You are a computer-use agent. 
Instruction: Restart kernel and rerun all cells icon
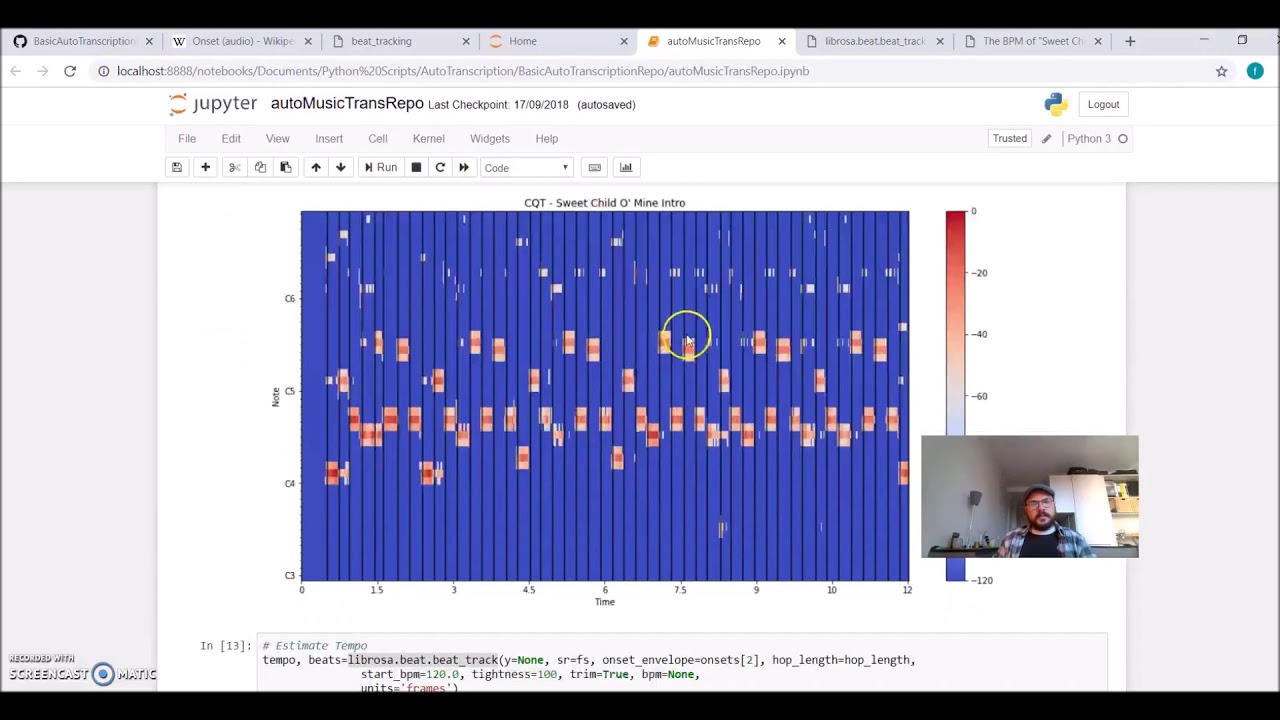[x=464, y=168]
